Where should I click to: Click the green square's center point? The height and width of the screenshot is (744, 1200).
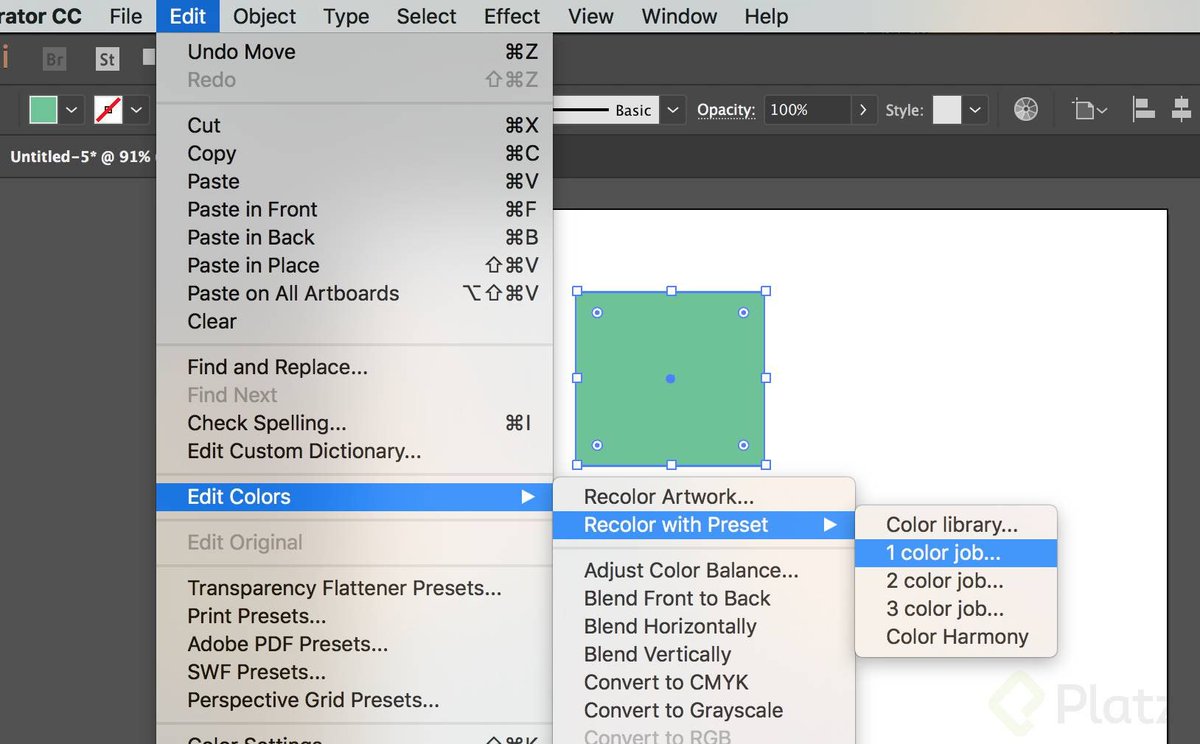coord(670,378)
